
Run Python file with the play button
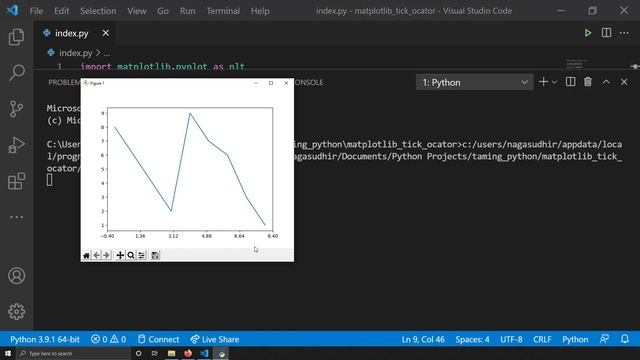click(588, 33)
